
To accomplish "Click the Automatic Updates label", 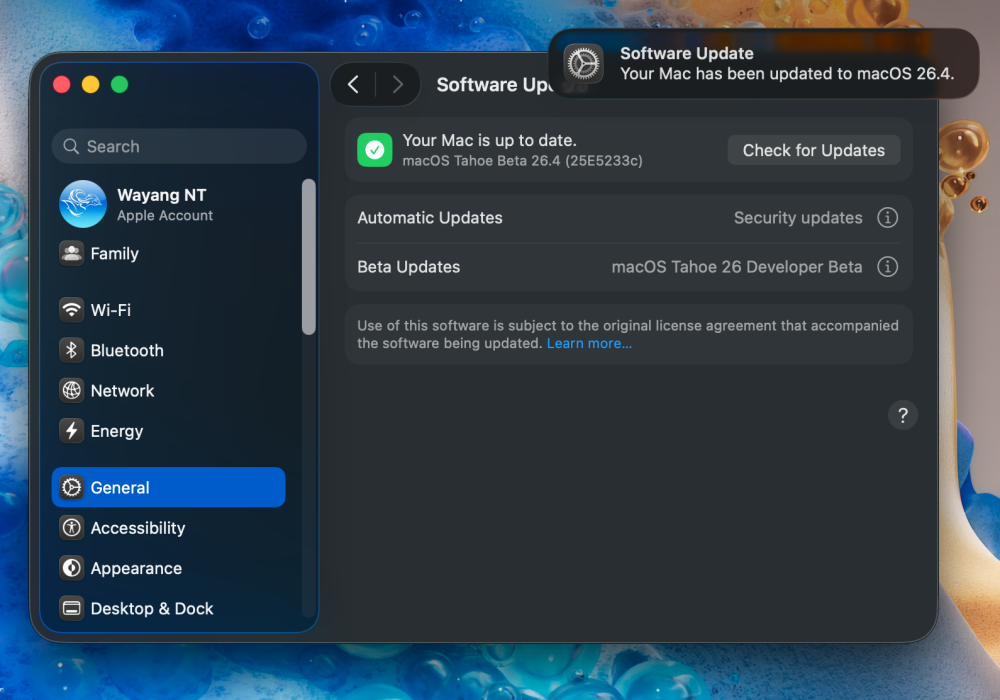I will [430, 218].
